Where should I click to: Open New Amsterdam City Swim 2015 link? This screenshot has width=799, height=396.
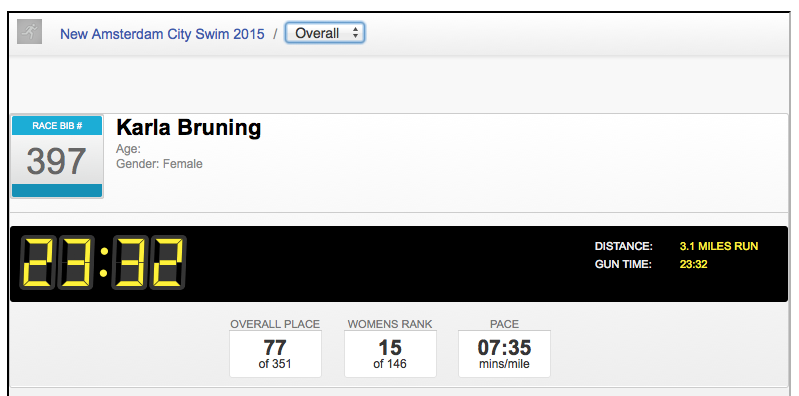pos(162,34)
